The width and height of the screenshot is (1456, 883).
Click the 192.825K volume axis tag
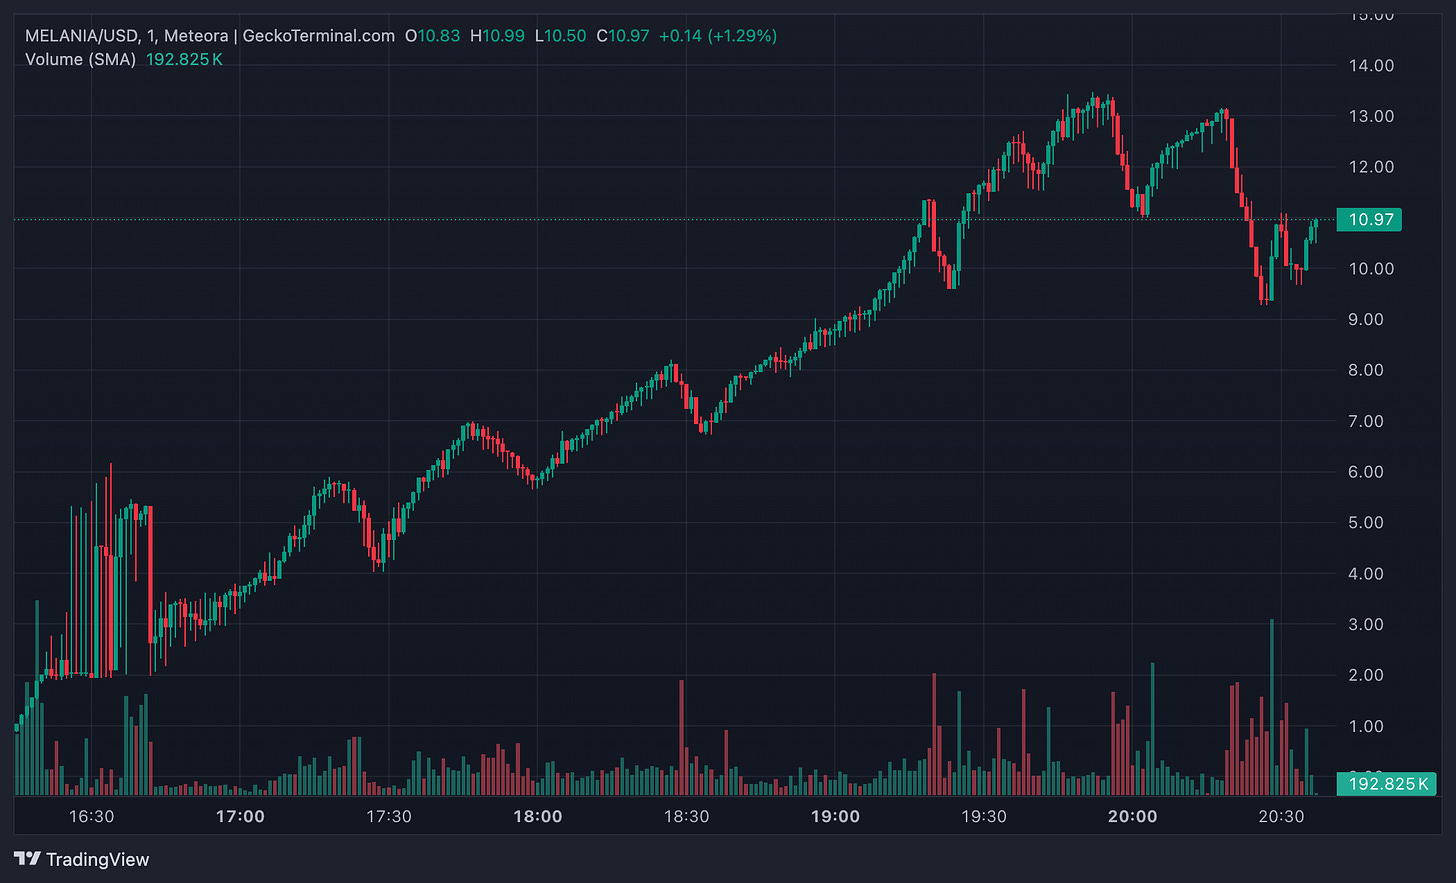click(x=1386, y=784)
